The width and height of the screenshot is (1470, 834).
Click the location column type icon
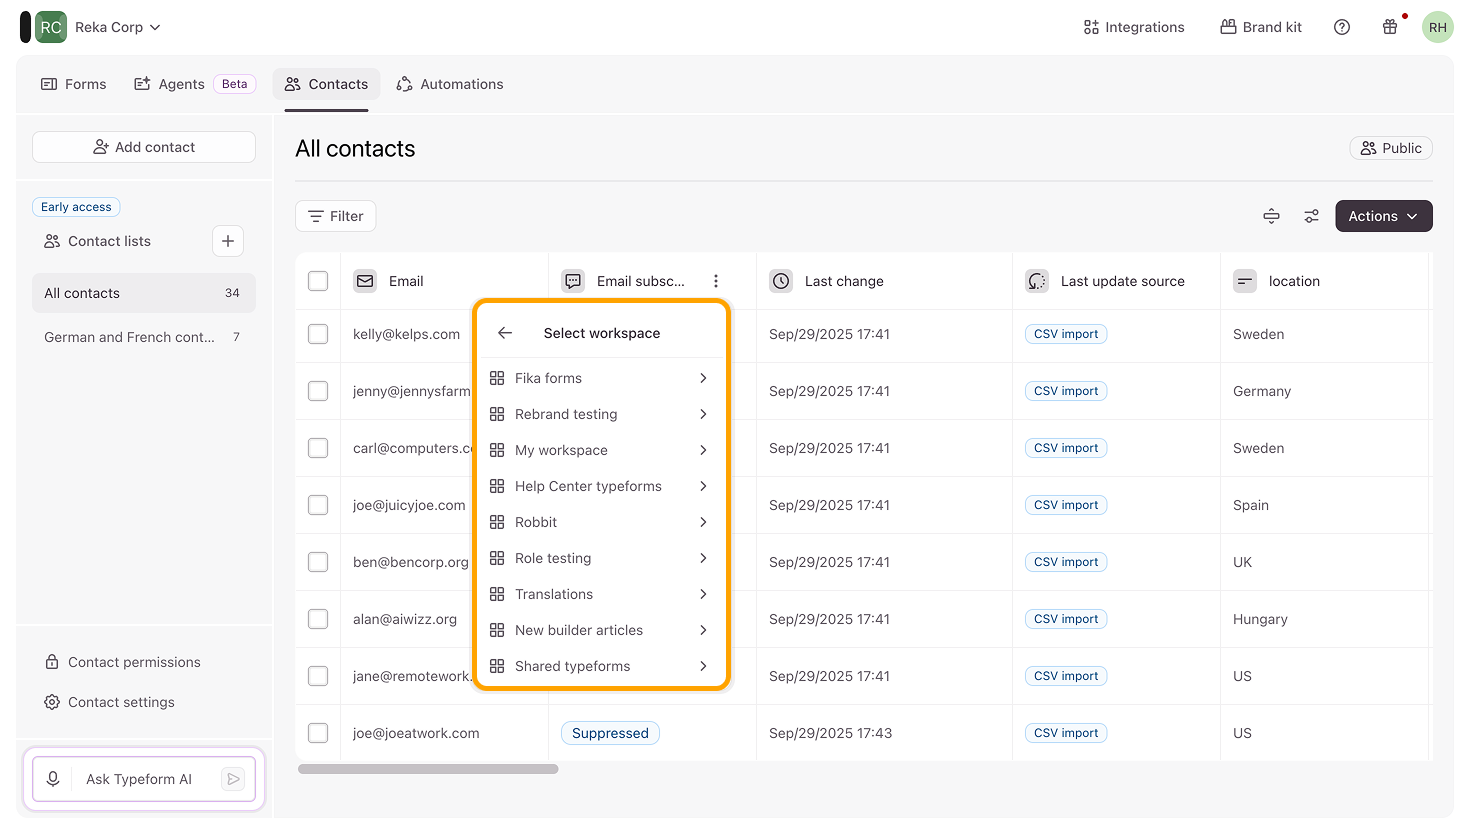point(1245,281)
